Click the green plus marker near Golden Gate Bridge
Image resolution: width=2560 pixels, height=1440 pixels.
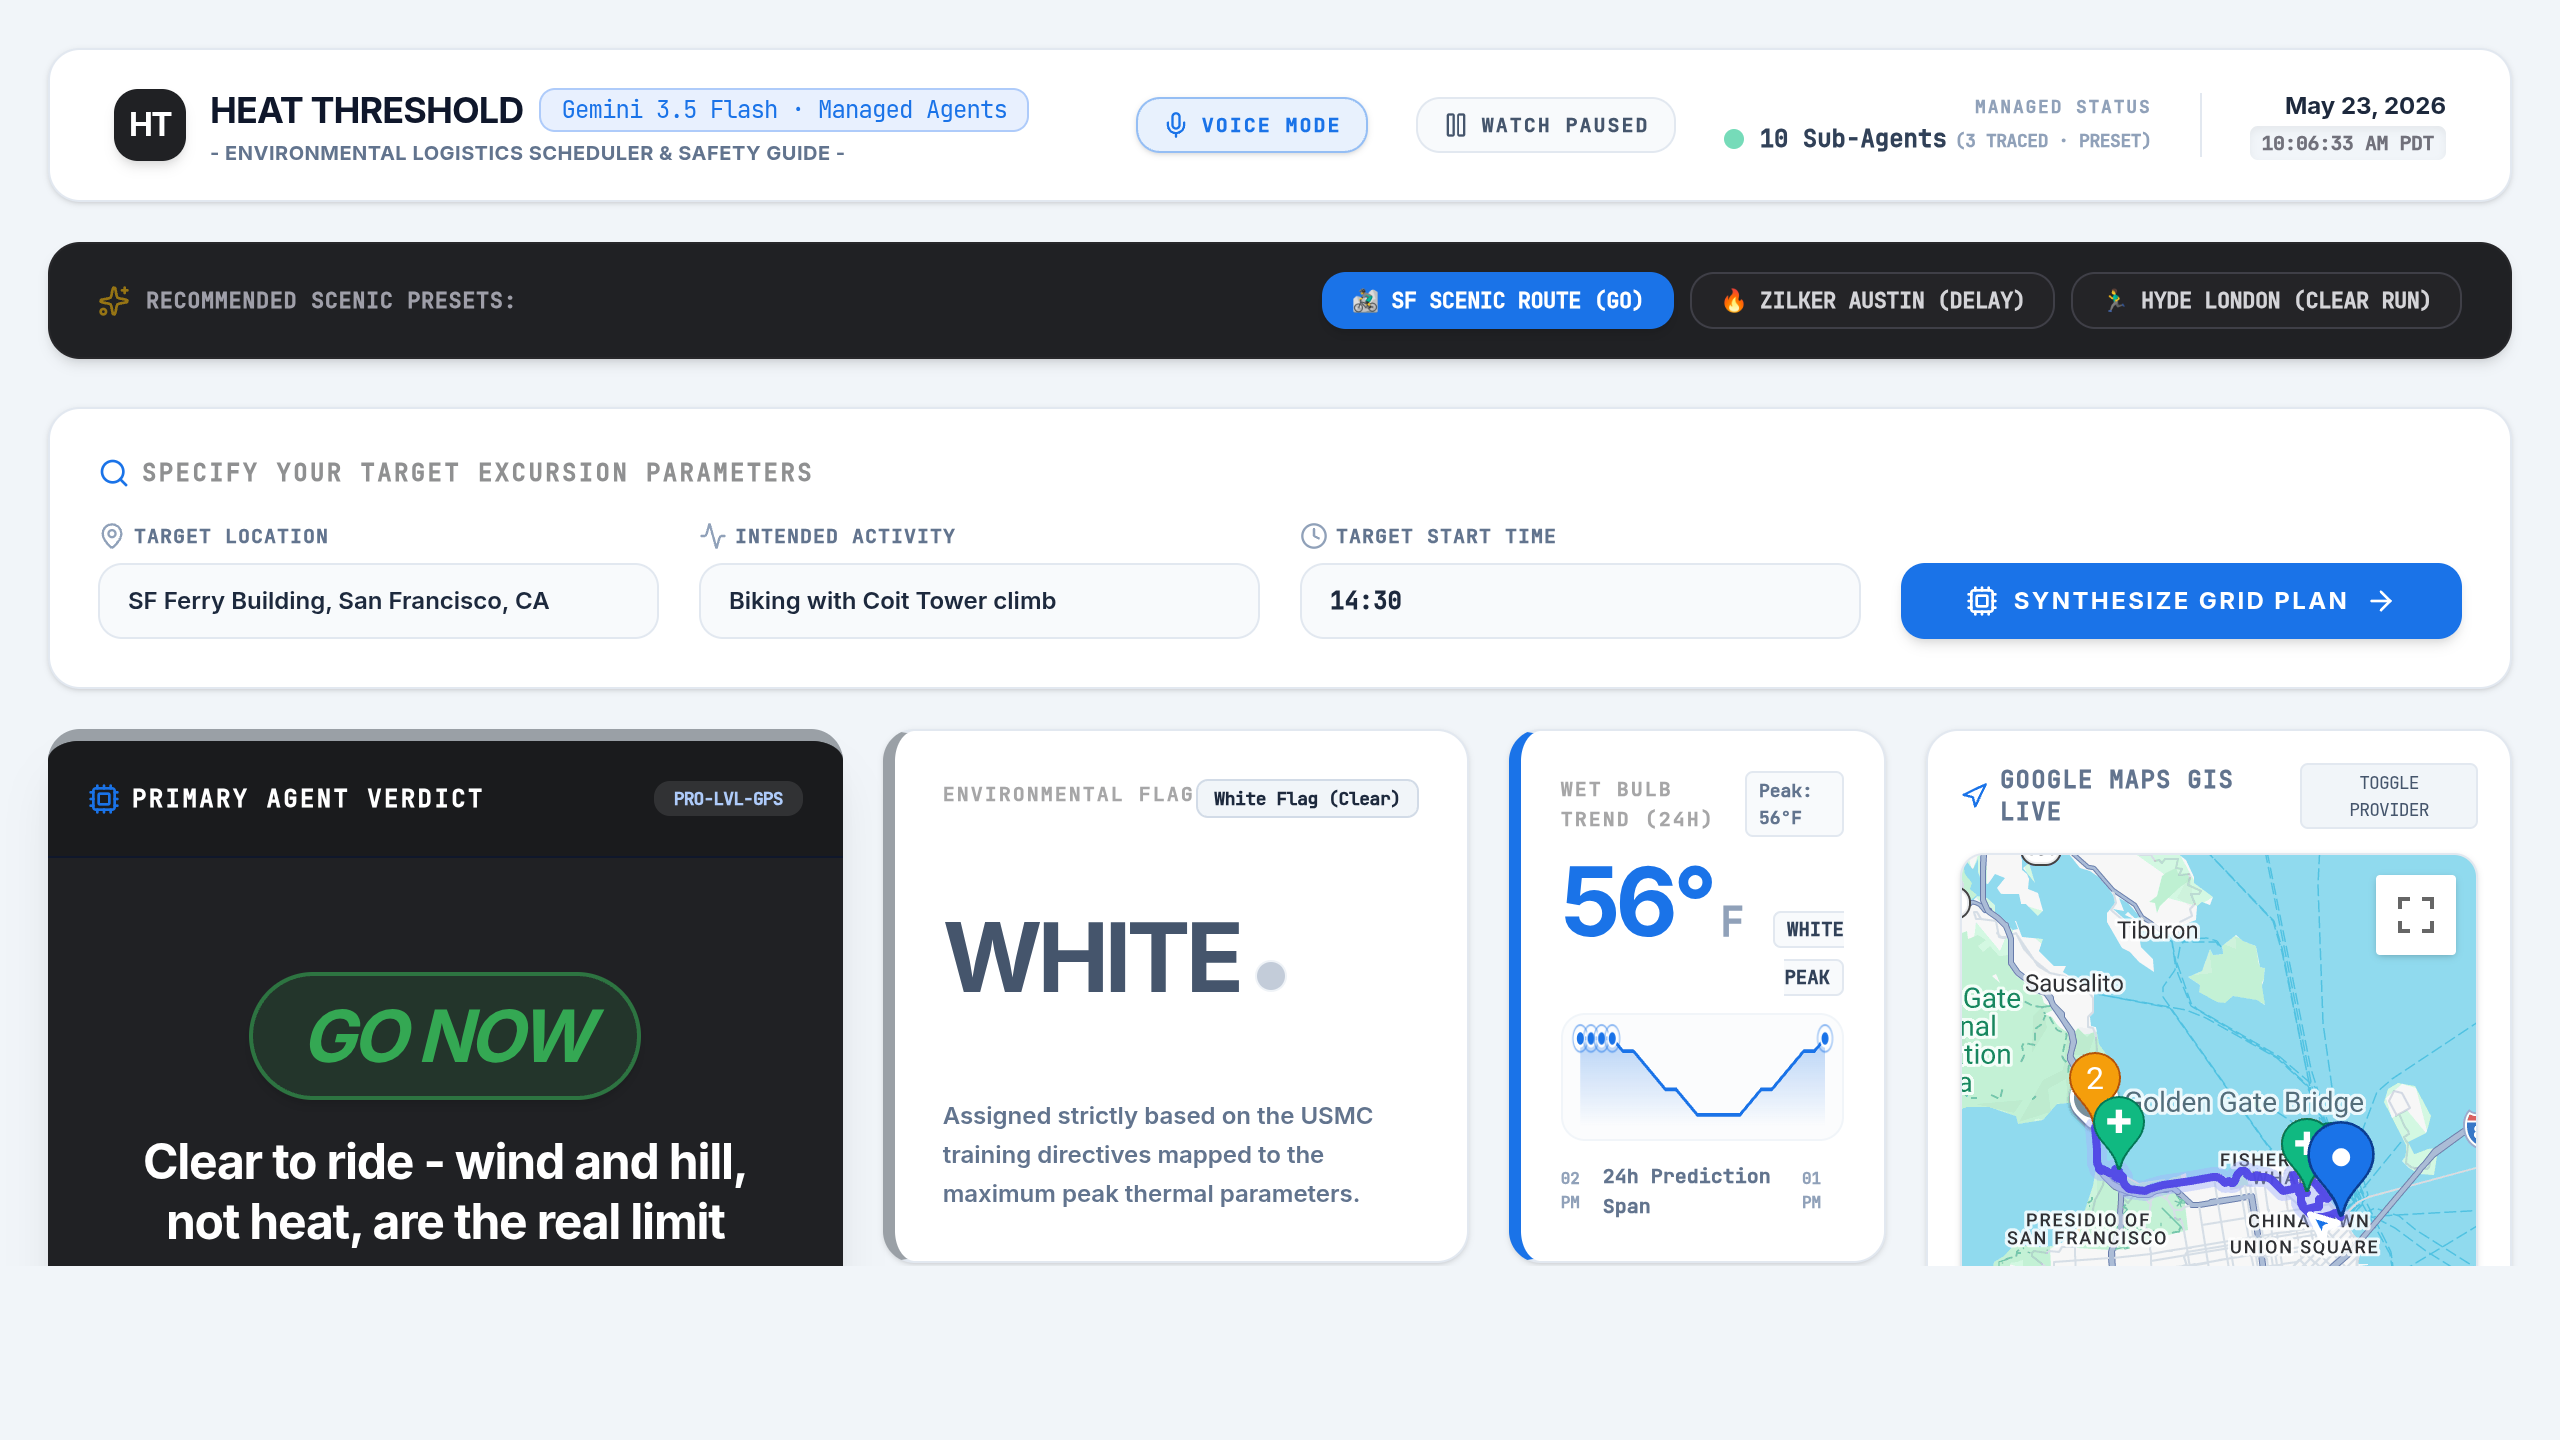point(2118,1130)
